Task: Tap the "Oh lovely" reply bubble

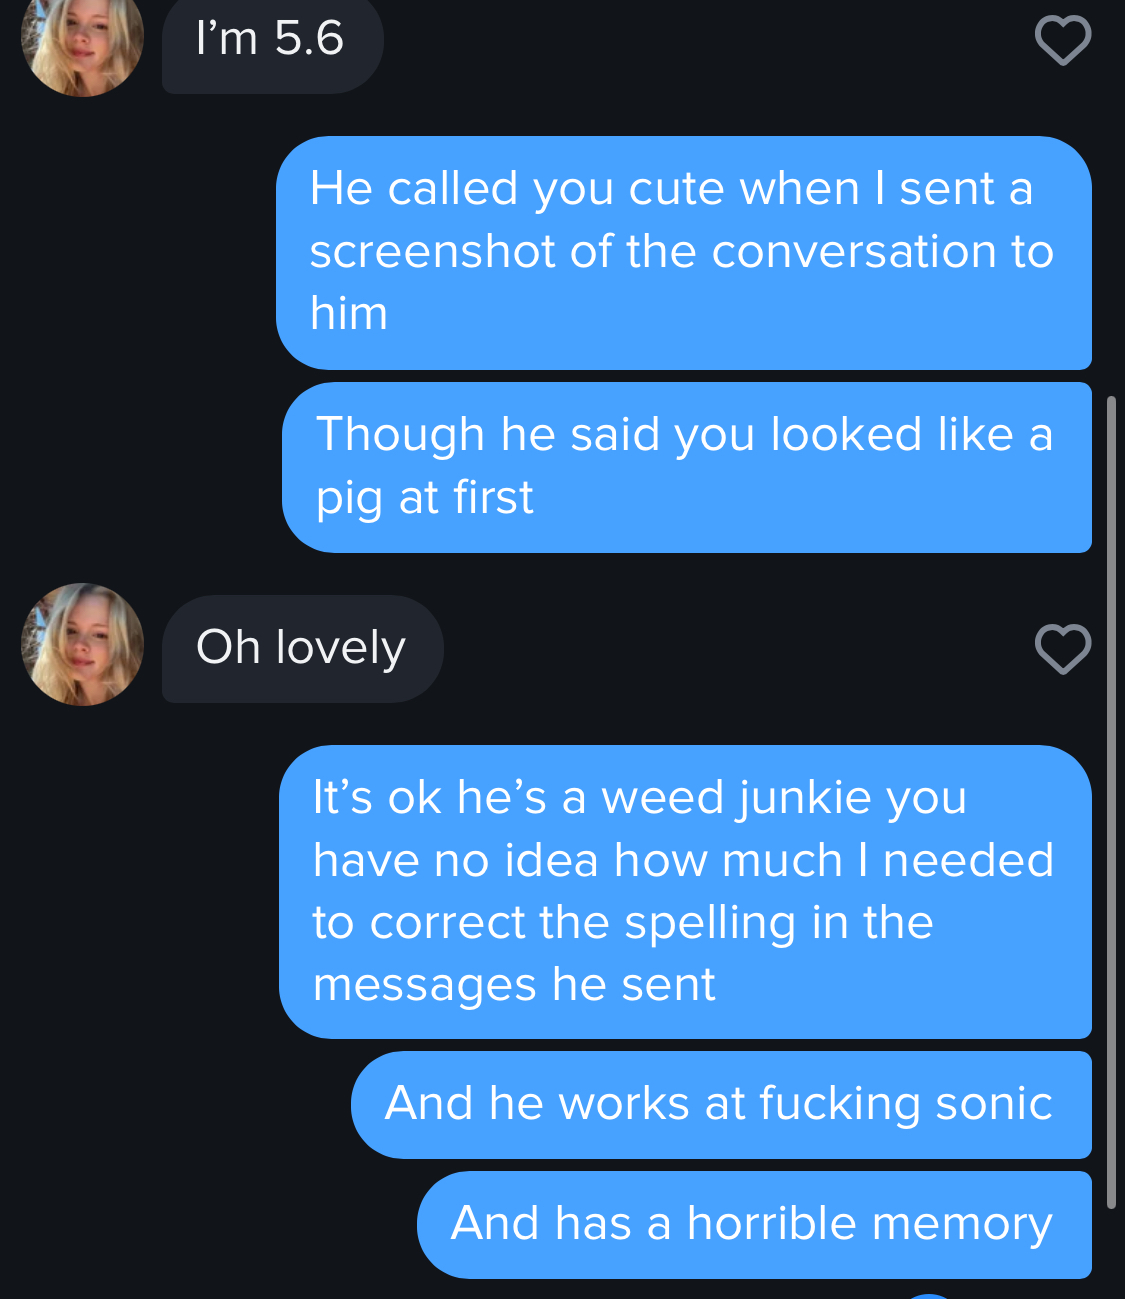Action: click(x=302, y=648)
